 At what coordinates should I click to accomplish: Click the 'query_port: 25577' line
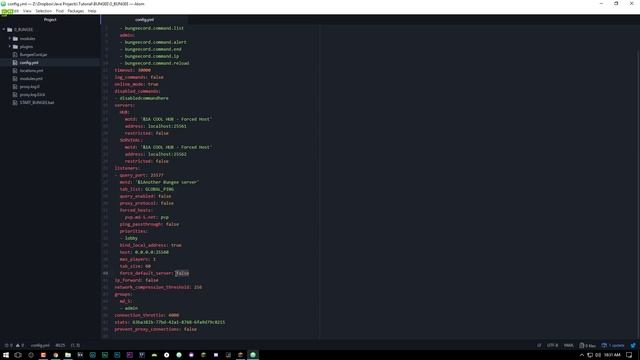pyautogui.click(x=139, y=175)
